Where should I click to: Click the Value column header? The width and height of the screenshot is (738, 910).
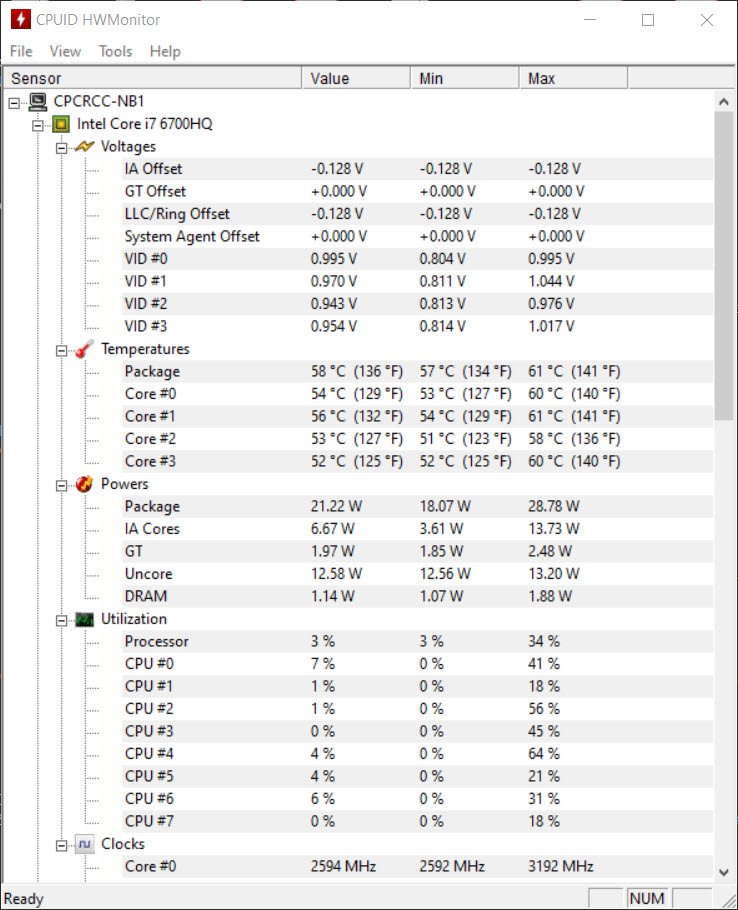[x=355, y=77]
